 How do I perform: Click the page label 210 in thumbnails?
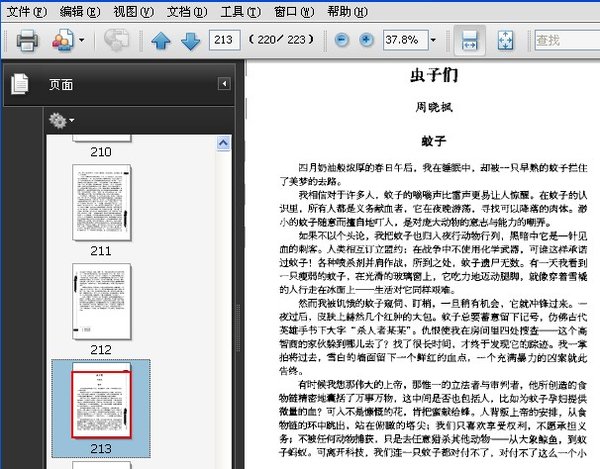click(x=101, y=152)
